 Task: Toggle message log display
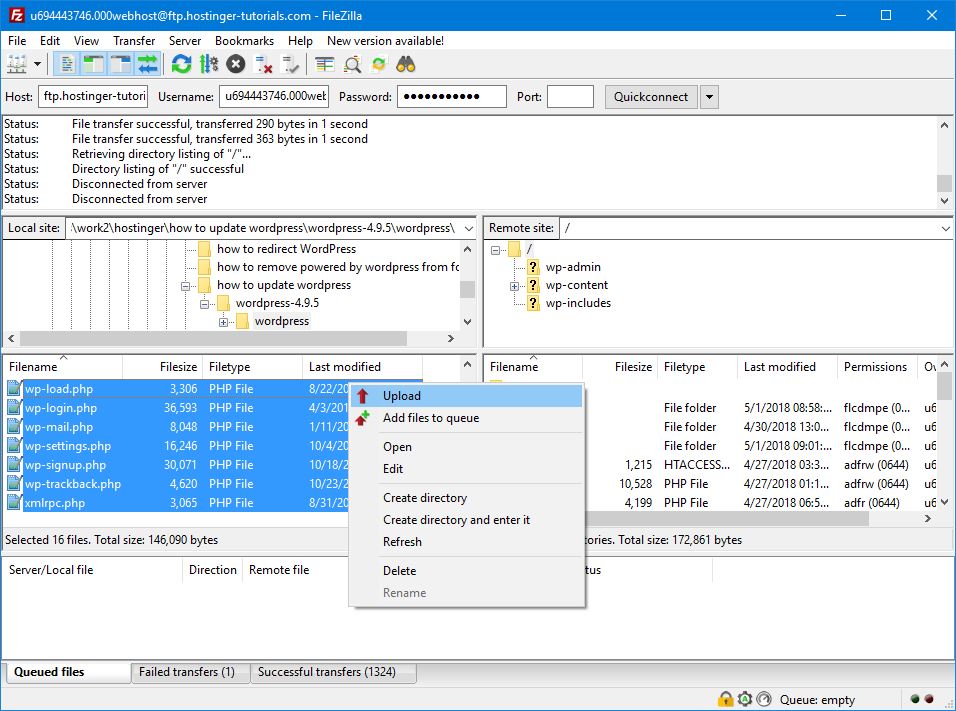click(67, 64)
